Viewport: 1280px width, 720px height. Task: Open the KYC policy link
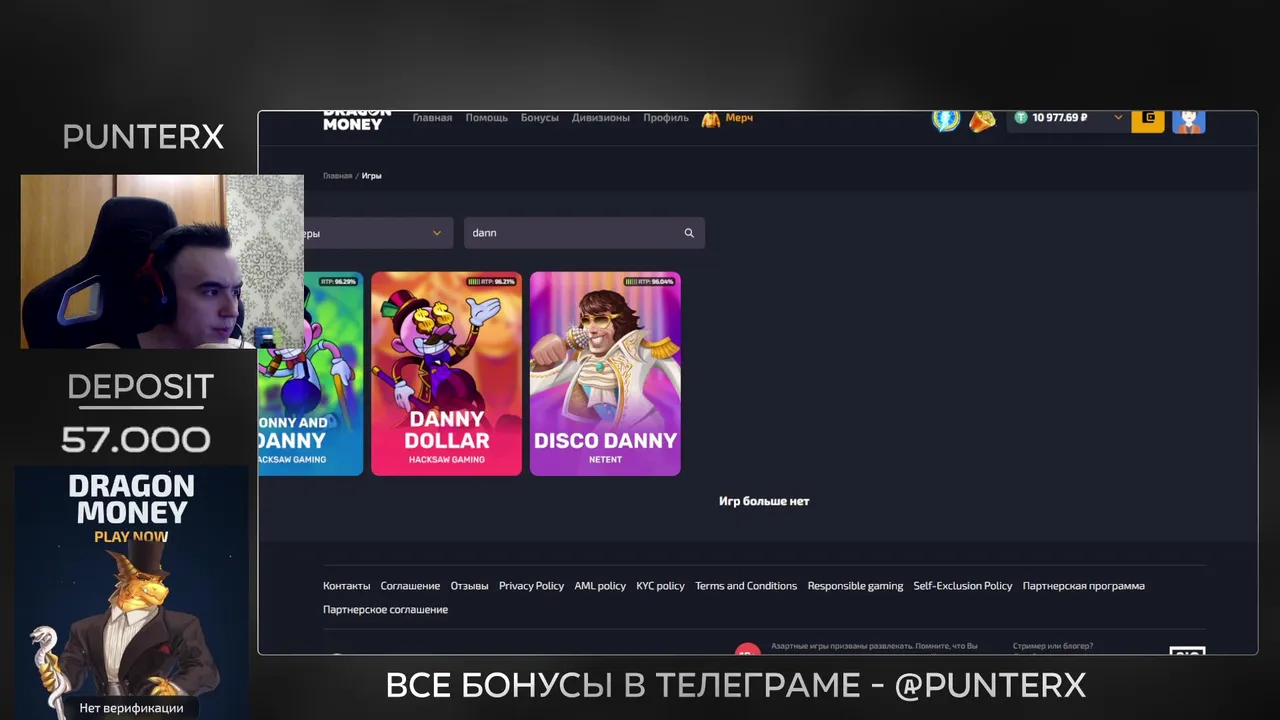(660, 586)
